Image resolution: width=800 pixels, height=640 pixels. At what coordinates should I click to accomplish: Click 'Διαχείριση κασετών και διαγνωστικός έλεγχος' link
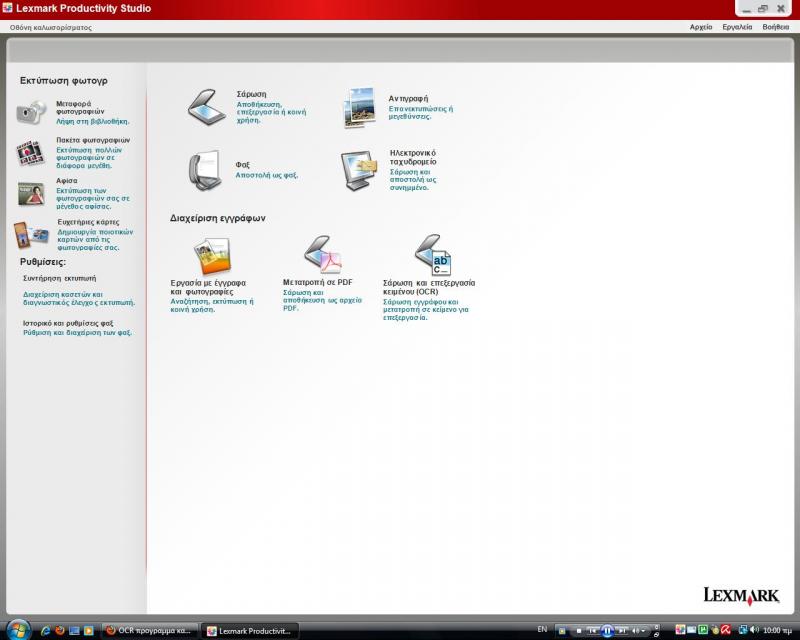(79, 299)
